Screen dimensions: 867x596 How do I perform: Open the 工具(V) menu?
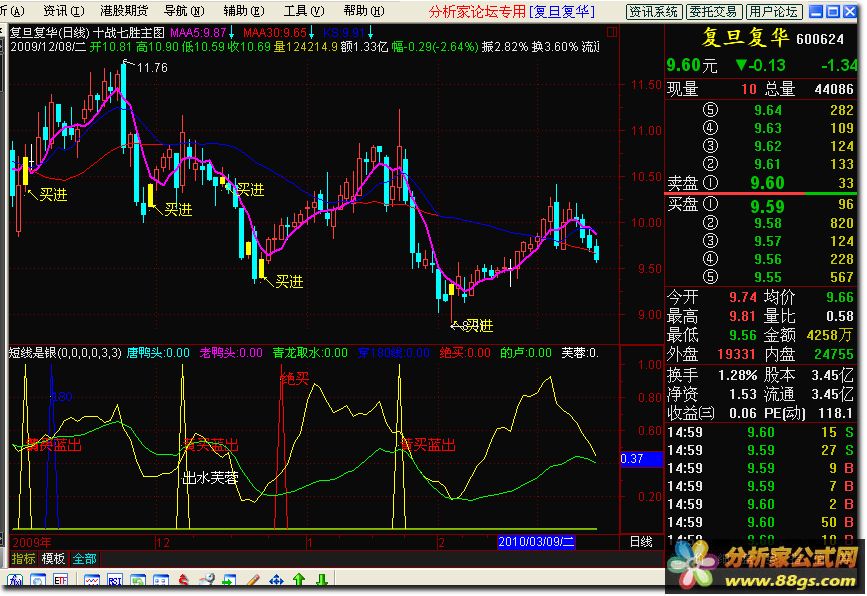pyautogui.click(x=304, y=11)
